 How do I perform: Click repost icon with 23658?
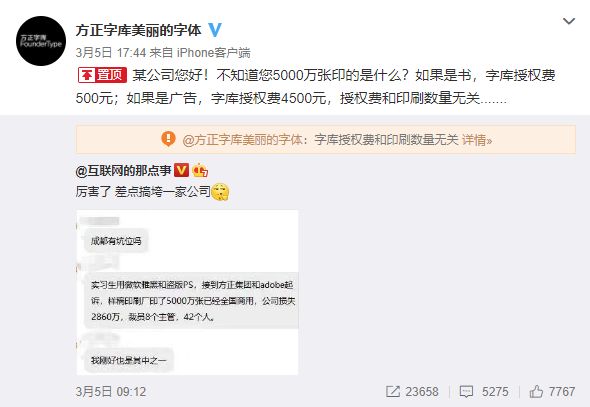tap(393, 392)
